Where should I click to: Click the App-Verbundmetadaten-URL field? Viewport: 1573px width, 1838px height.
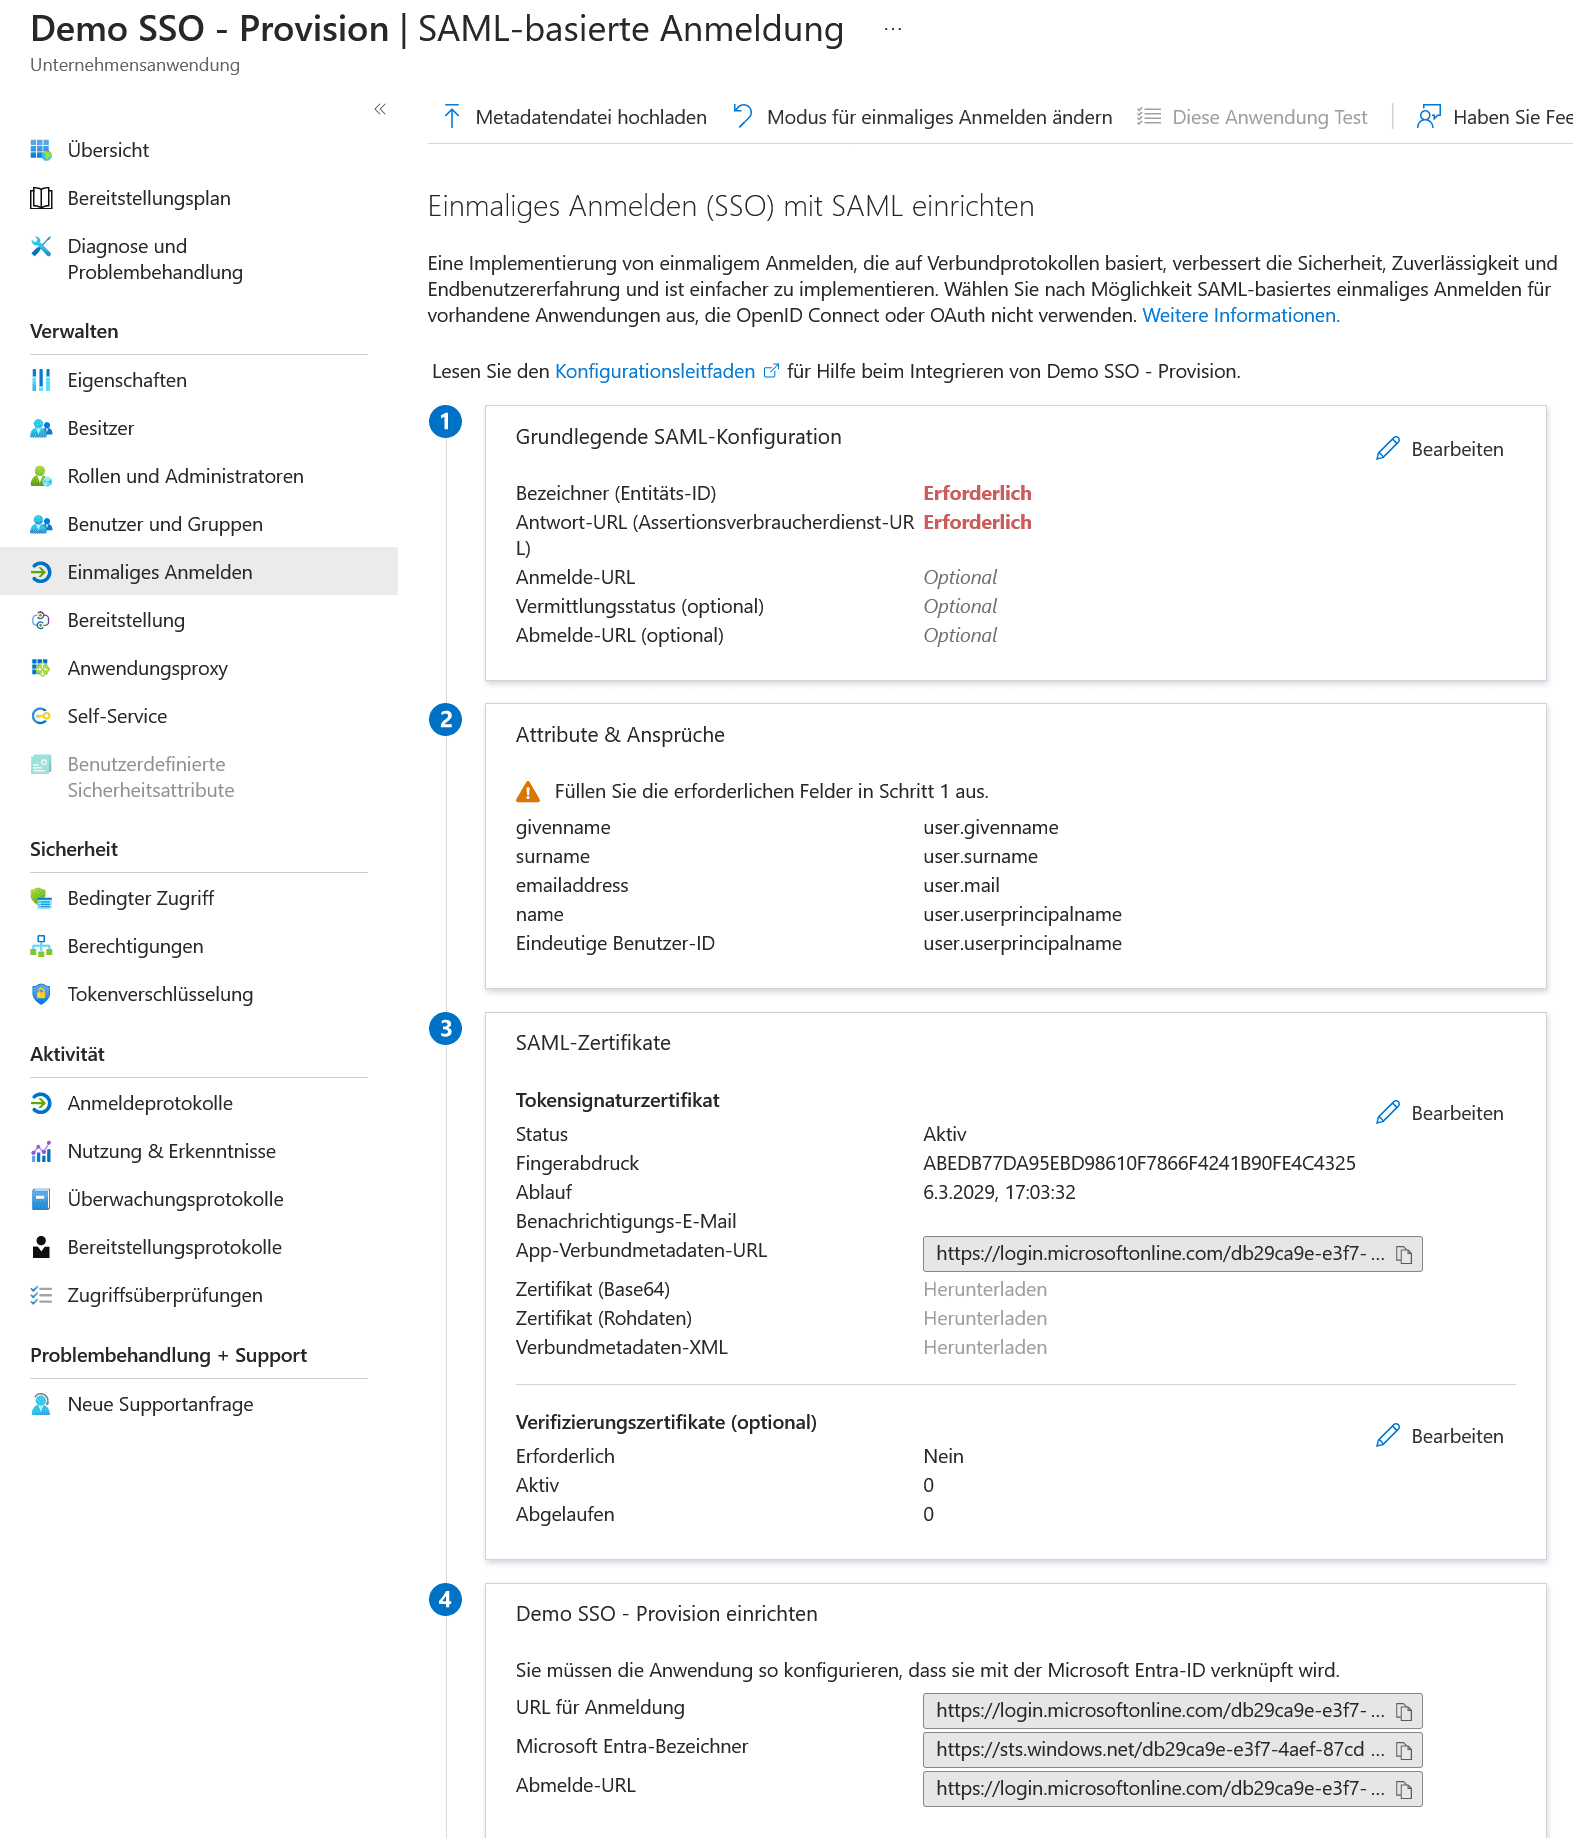pyautogui.click(x=1172, y=1254)
